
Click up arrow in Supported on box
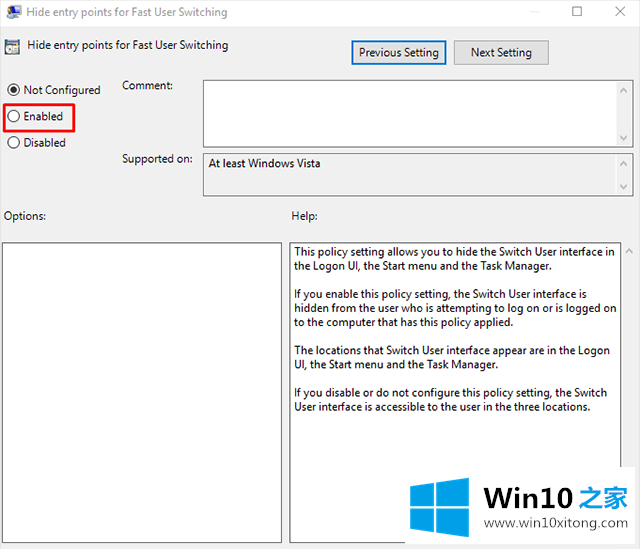pos(623,164)
